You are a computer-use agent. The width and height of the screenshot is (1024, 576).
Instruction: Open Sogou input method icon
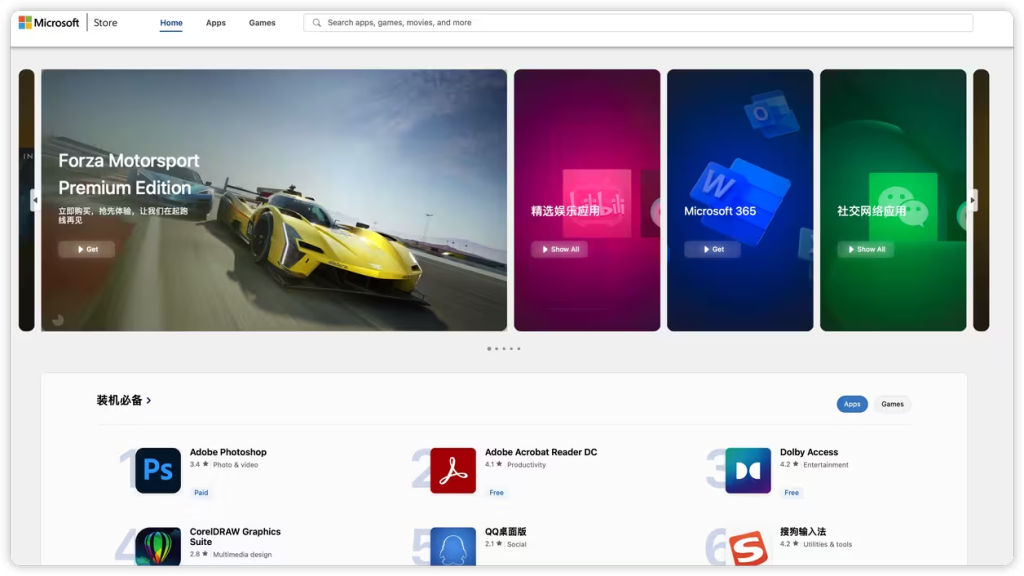748,547
